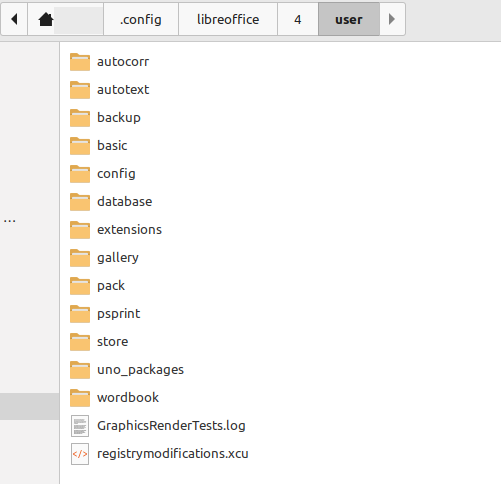Click the truncated sidebar entry with ellipsis
Image resolution: width=501 pixels, height=484 pixels.
[10, 221]
